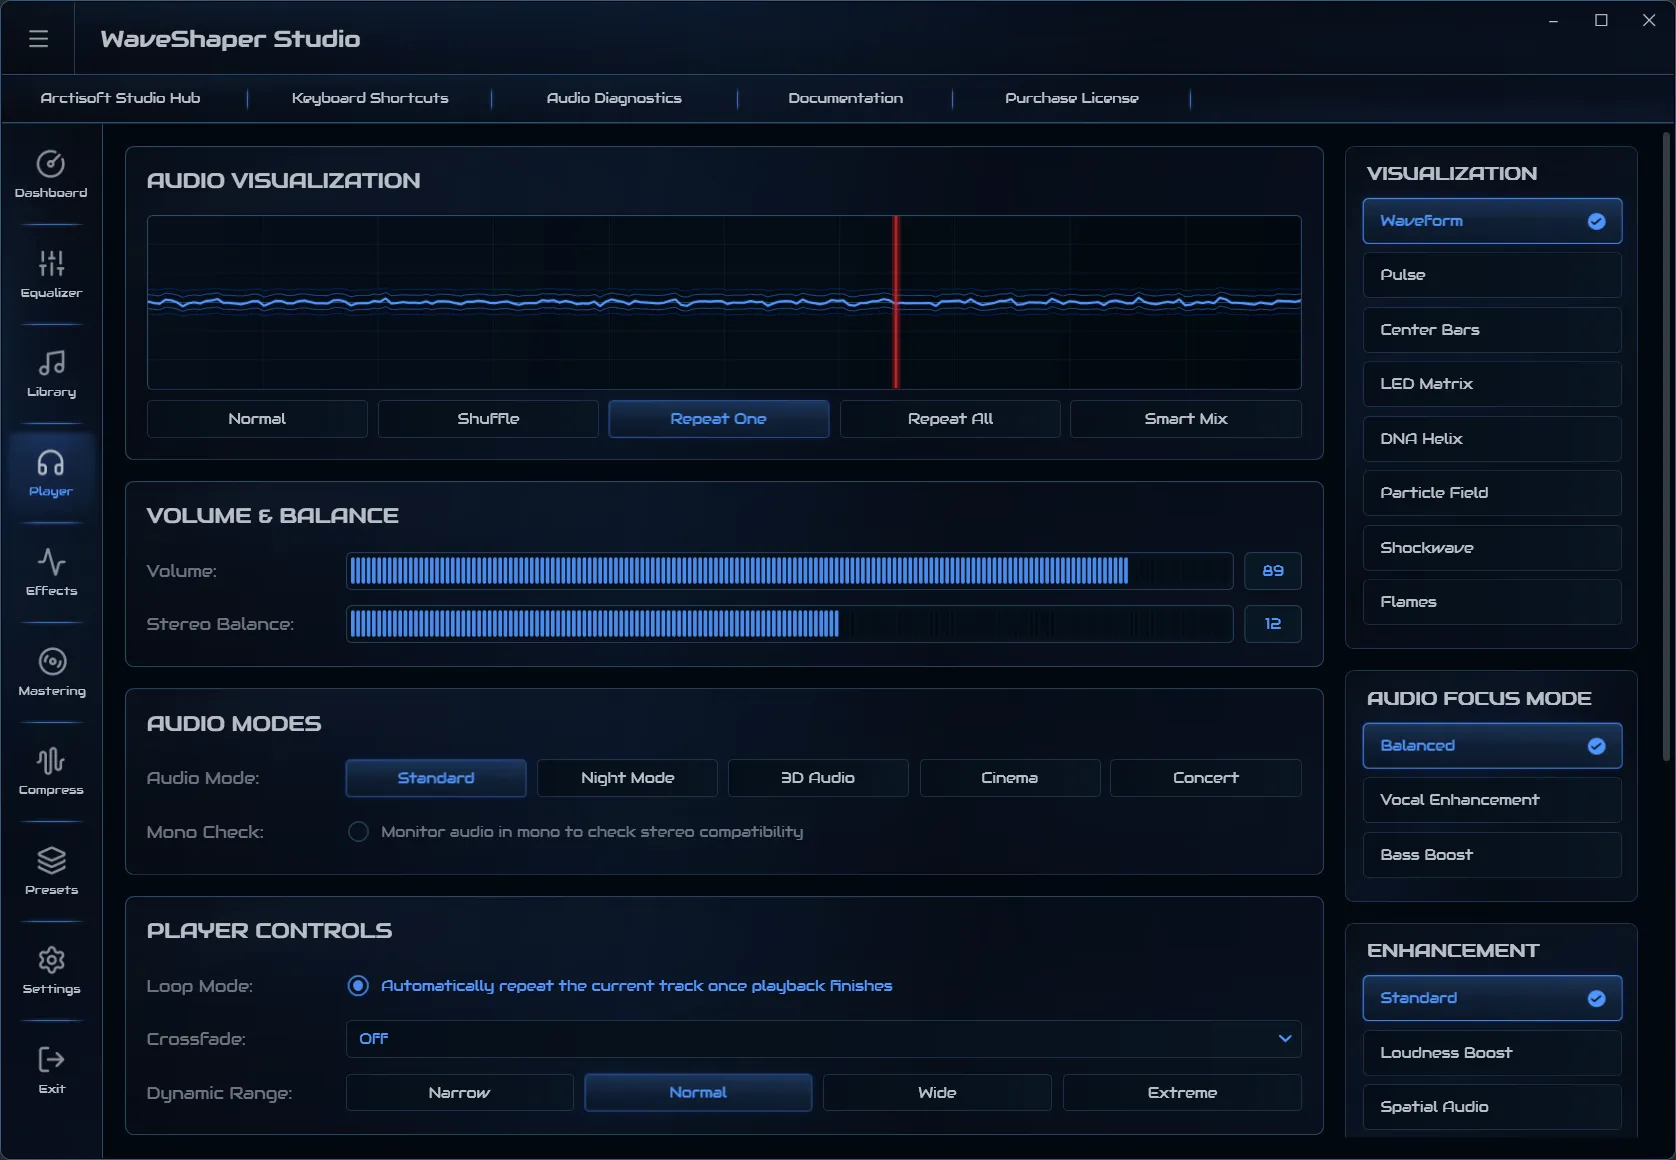Set Dynamic Range to Extreme
This screenshot has width=1676, height=1160.
coord(1182,1093)
